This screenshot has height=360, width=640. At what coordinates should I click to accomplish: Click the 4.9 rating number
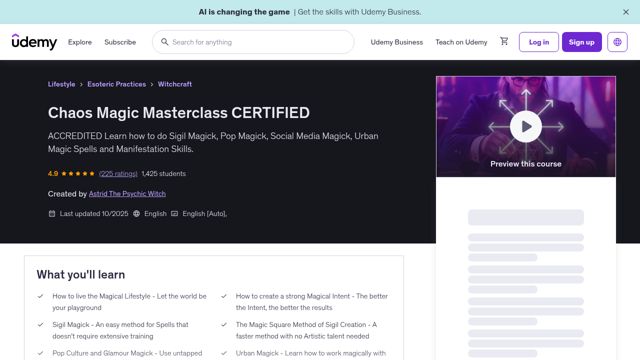tap(53, 173)
